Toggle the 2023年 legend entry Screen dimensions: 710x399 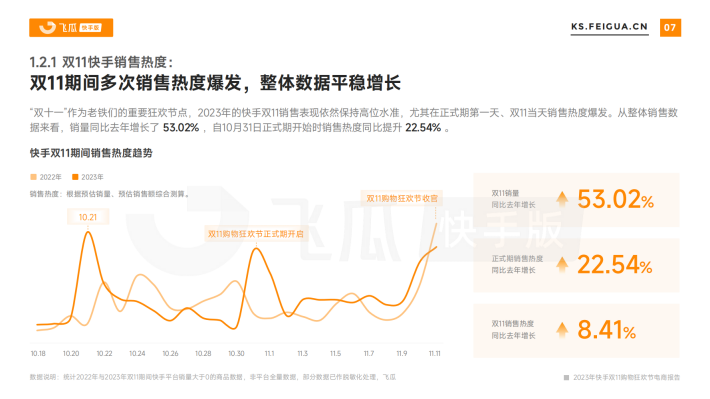click(x=88, y=177)
